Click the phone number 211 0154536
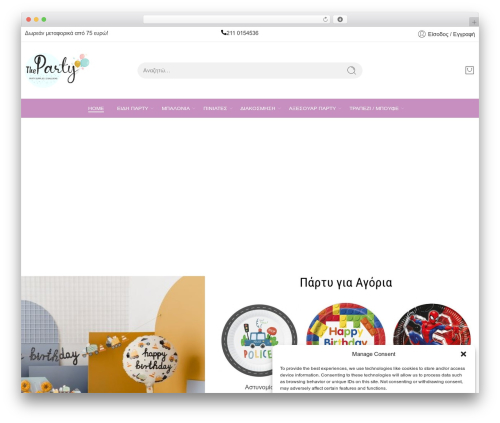500x423 pixels. (x=242, y=33)
